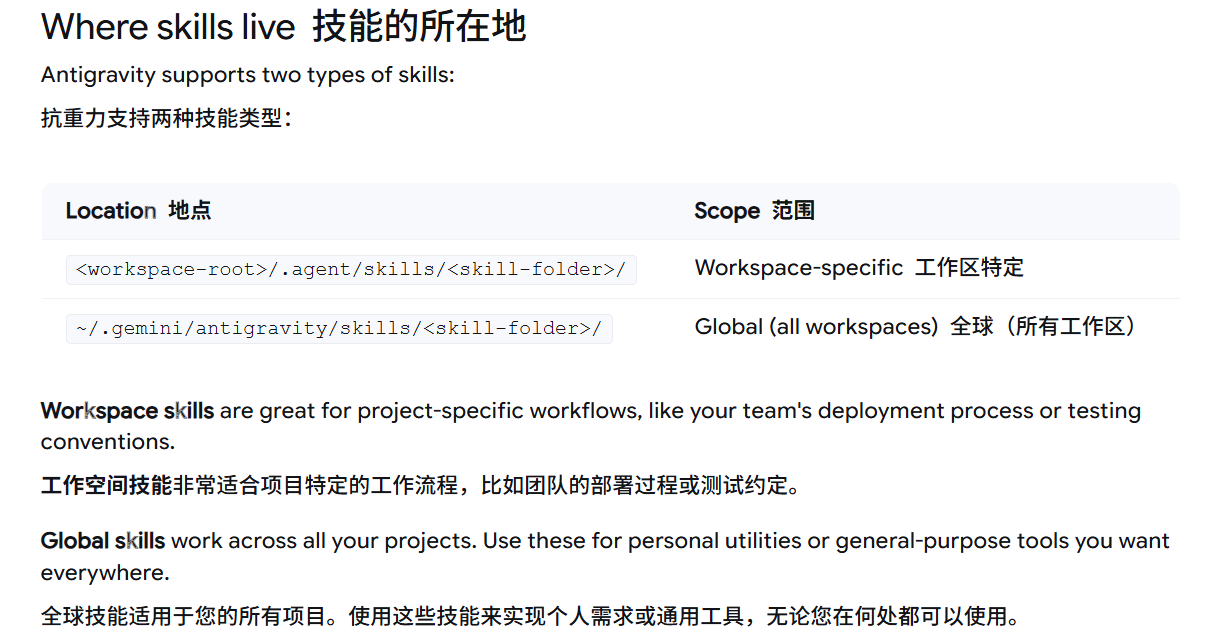Click the 'Scope 范围' column header
Viewport: 1229px width, 642px height.
tap(754, 211)
